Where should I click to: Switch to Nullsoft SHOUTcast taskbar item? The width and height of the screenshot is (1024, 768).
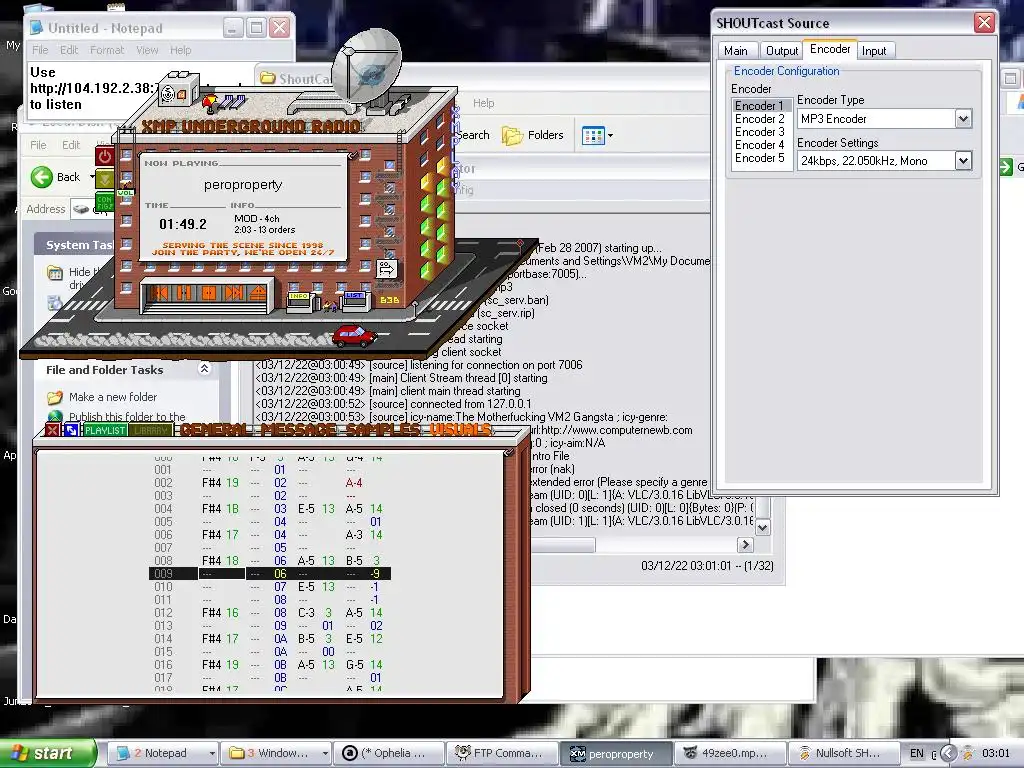tap(842, 753)
